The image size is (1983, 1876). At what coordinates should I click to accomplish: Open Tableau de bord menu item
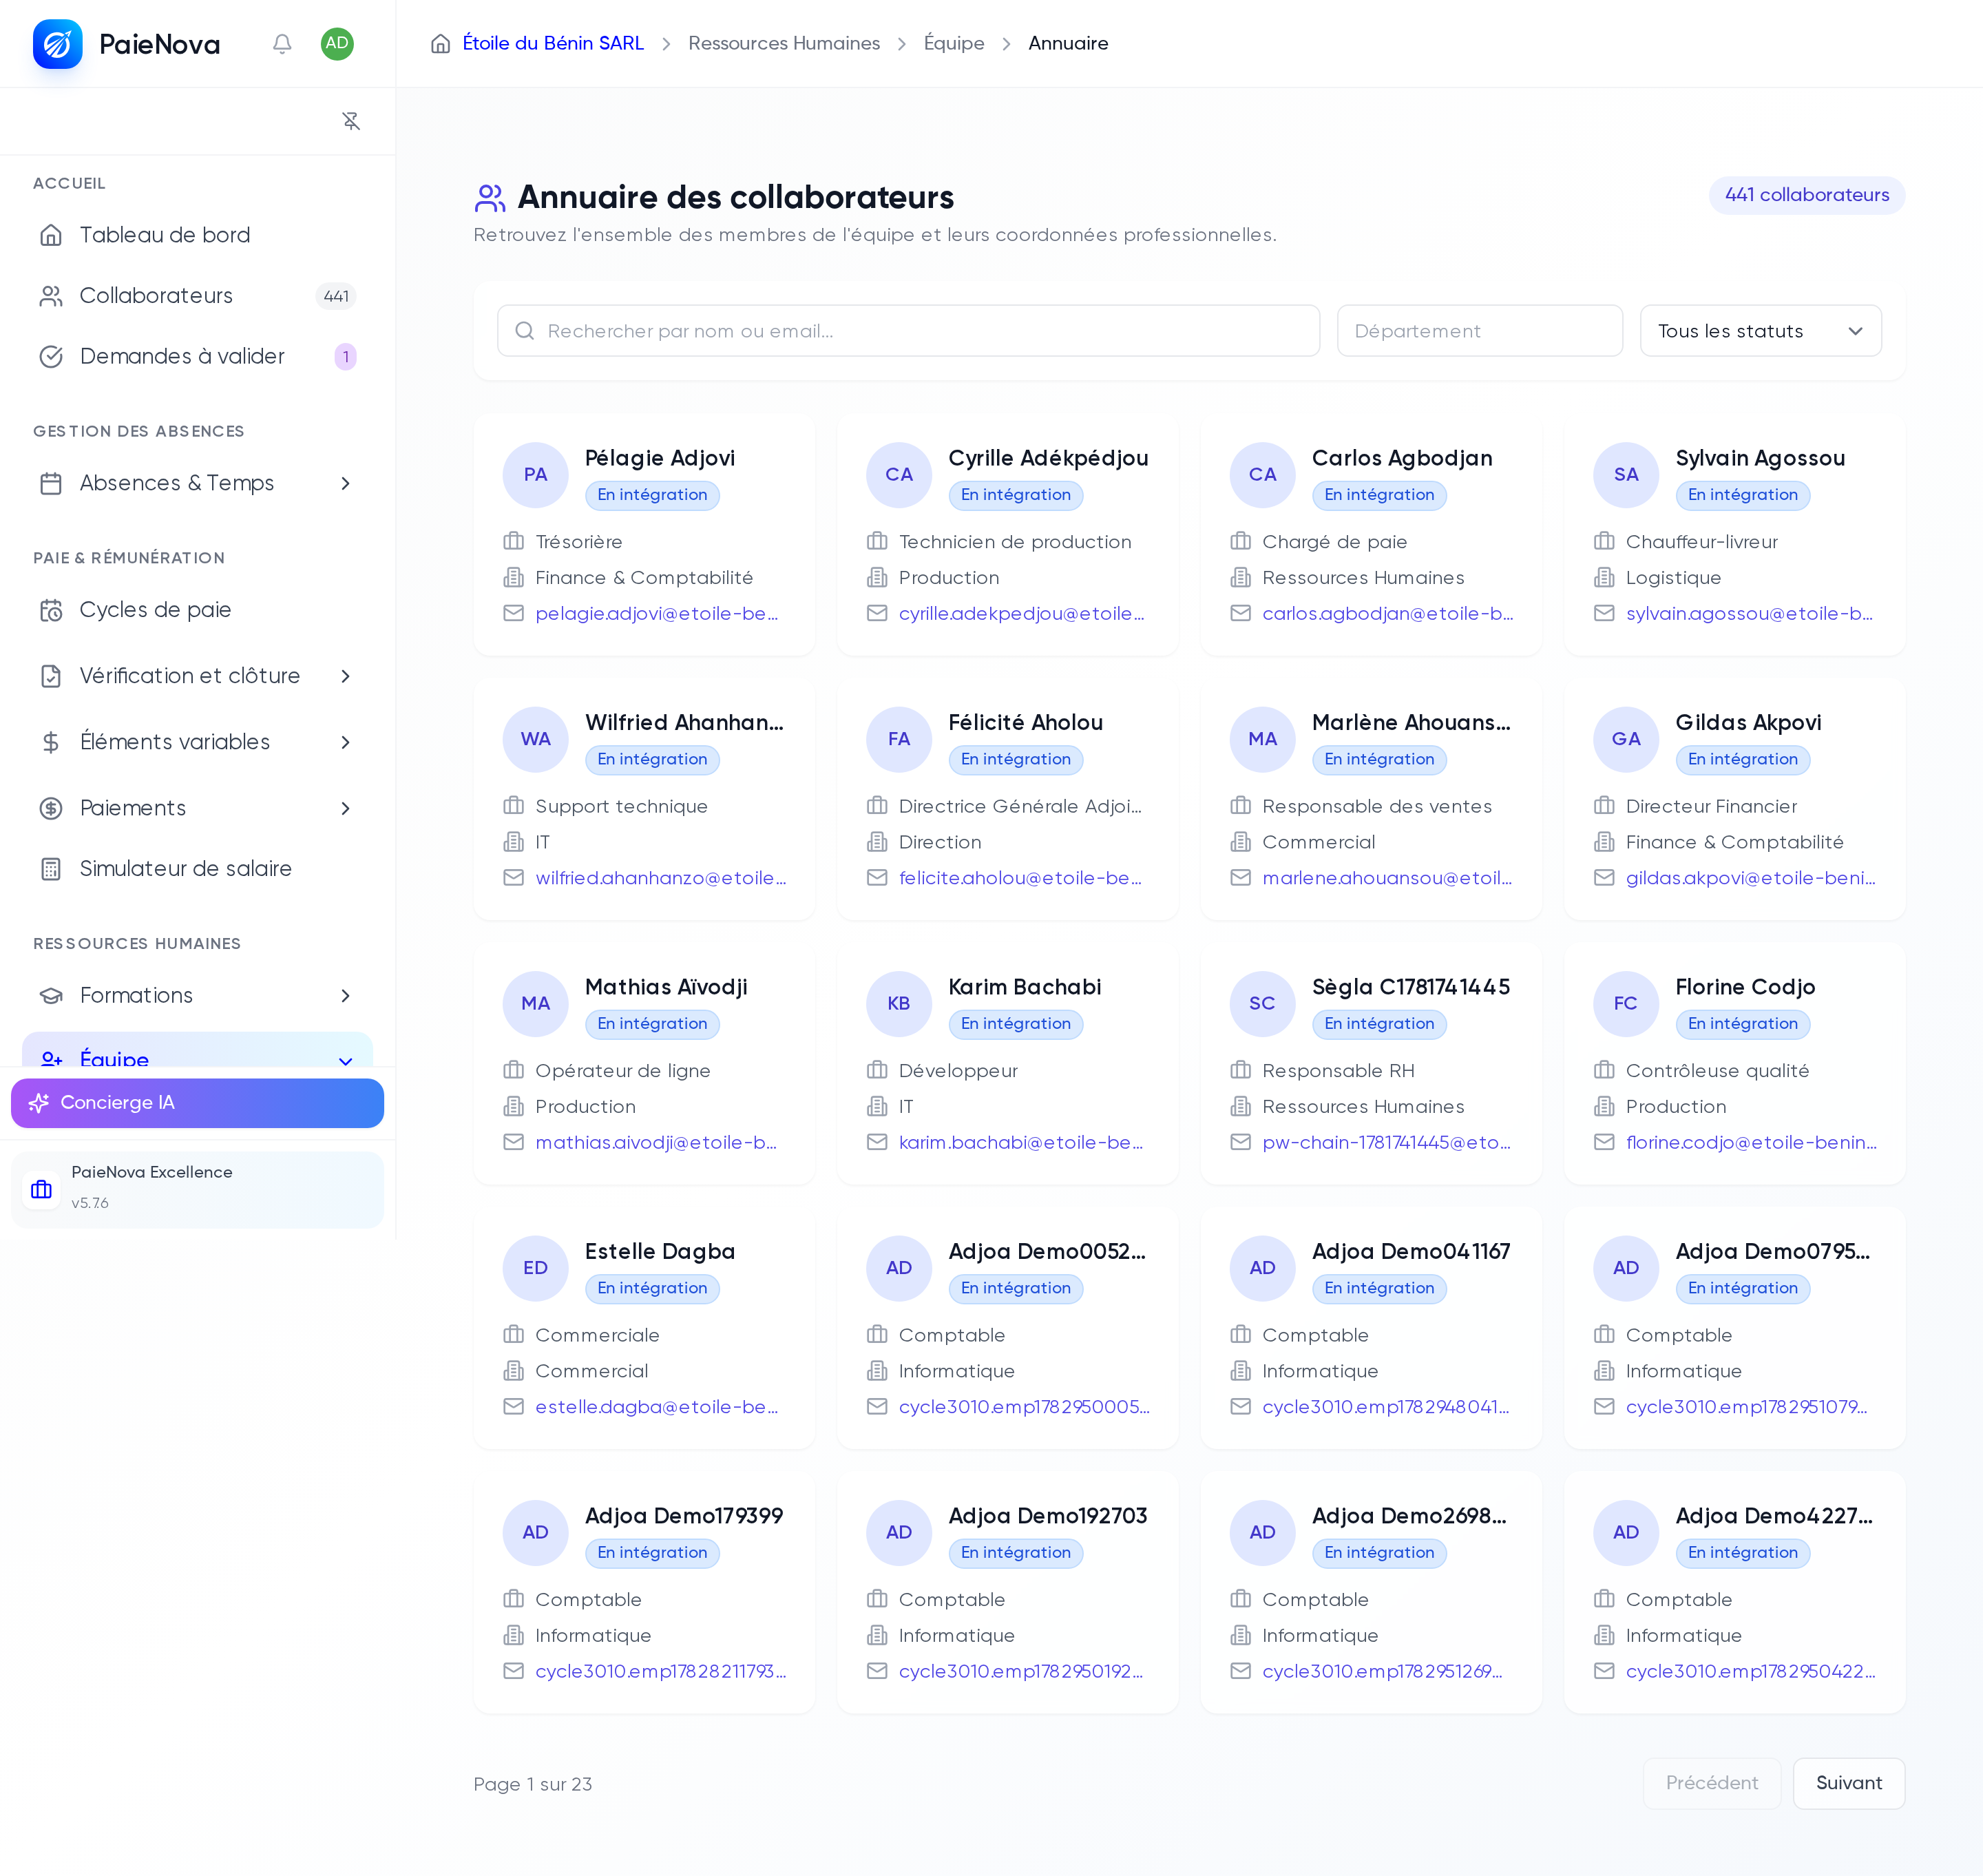(197, 235)
